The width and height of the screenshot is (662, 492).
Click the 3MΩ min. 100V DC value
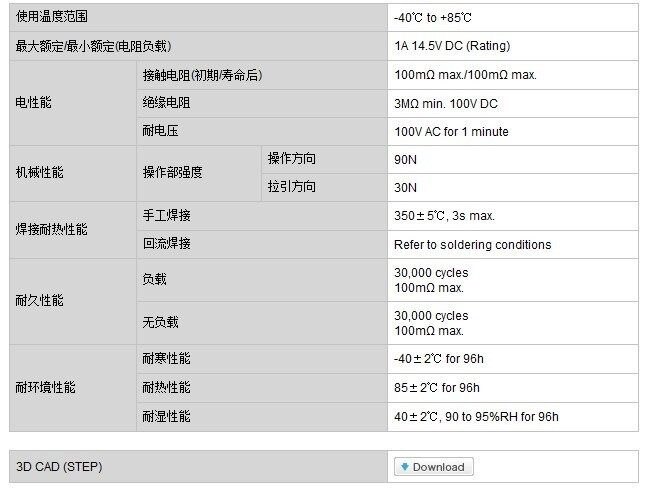[x=446, y=103]
